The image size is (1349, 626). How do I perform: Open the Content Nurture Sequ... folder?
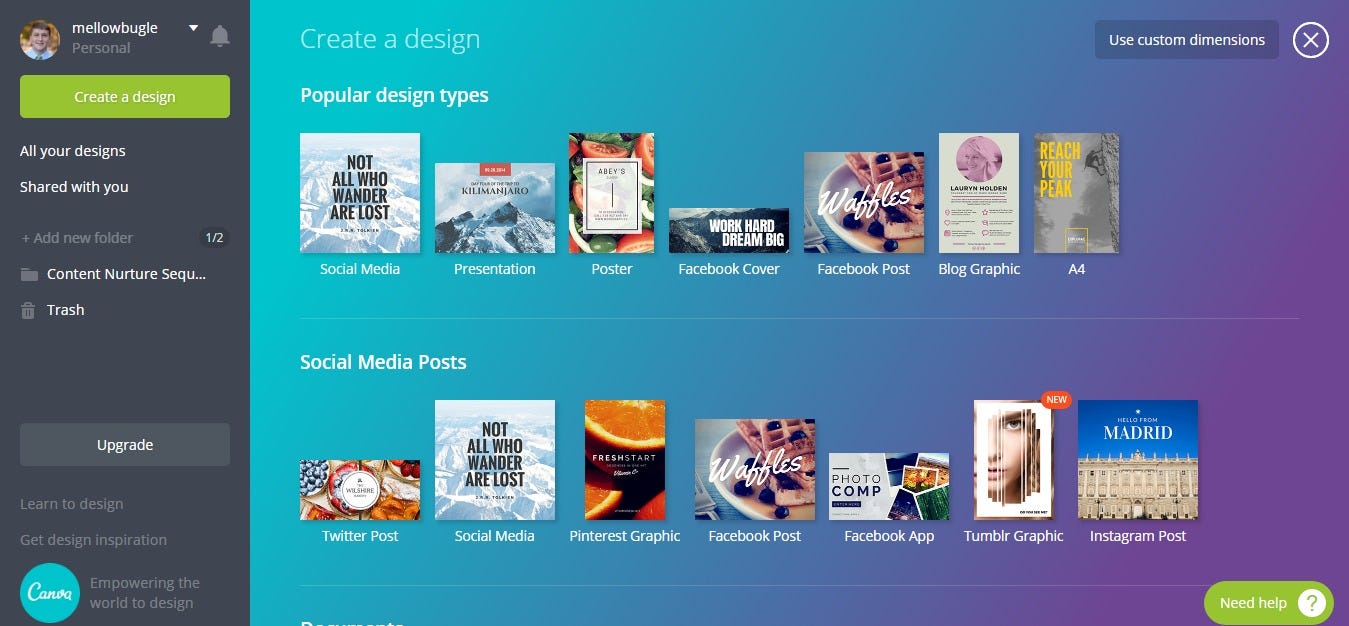(x=125, y=274)
